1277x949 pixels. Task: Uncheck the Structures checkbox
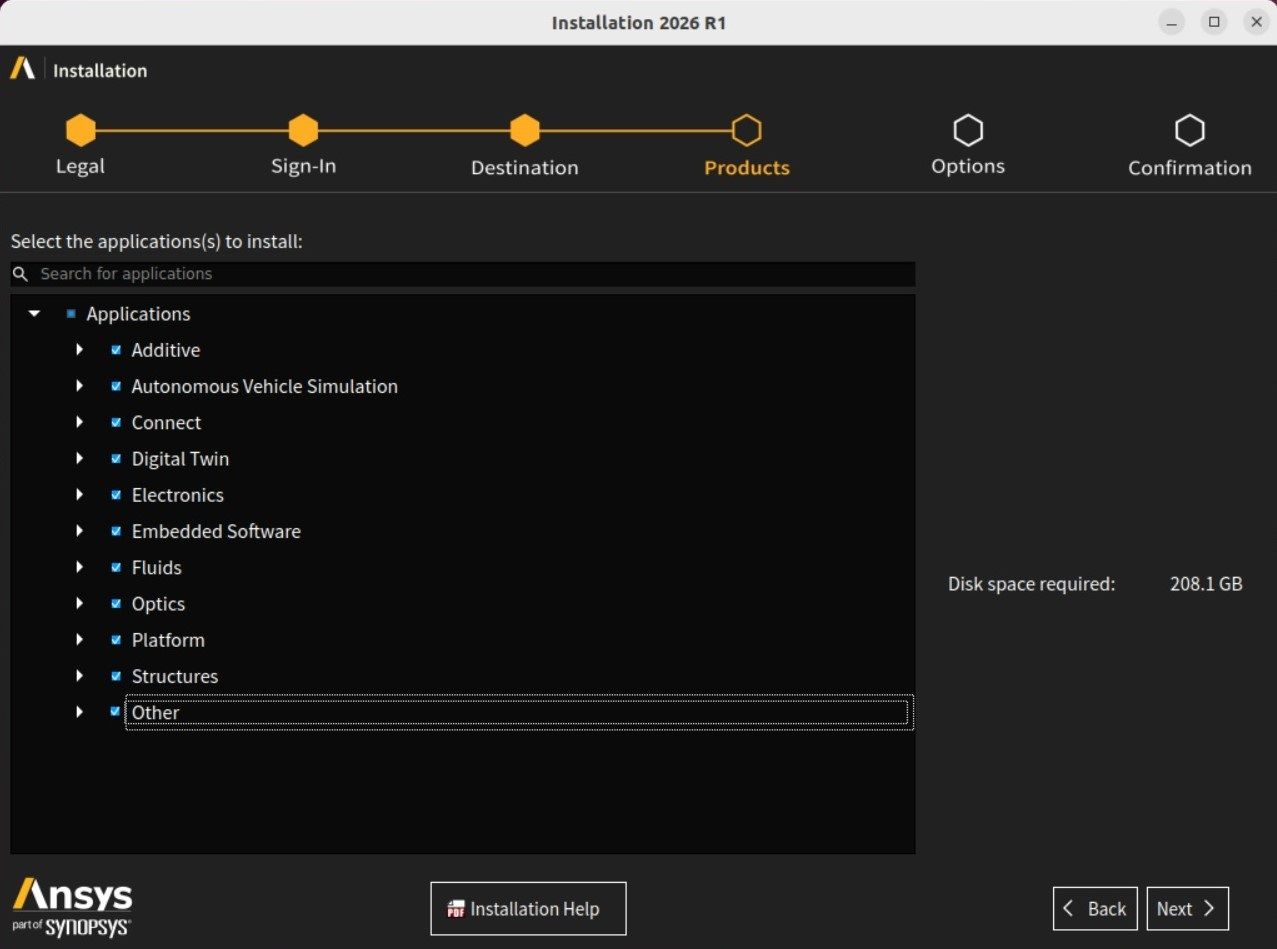click(x=116, y=676)
